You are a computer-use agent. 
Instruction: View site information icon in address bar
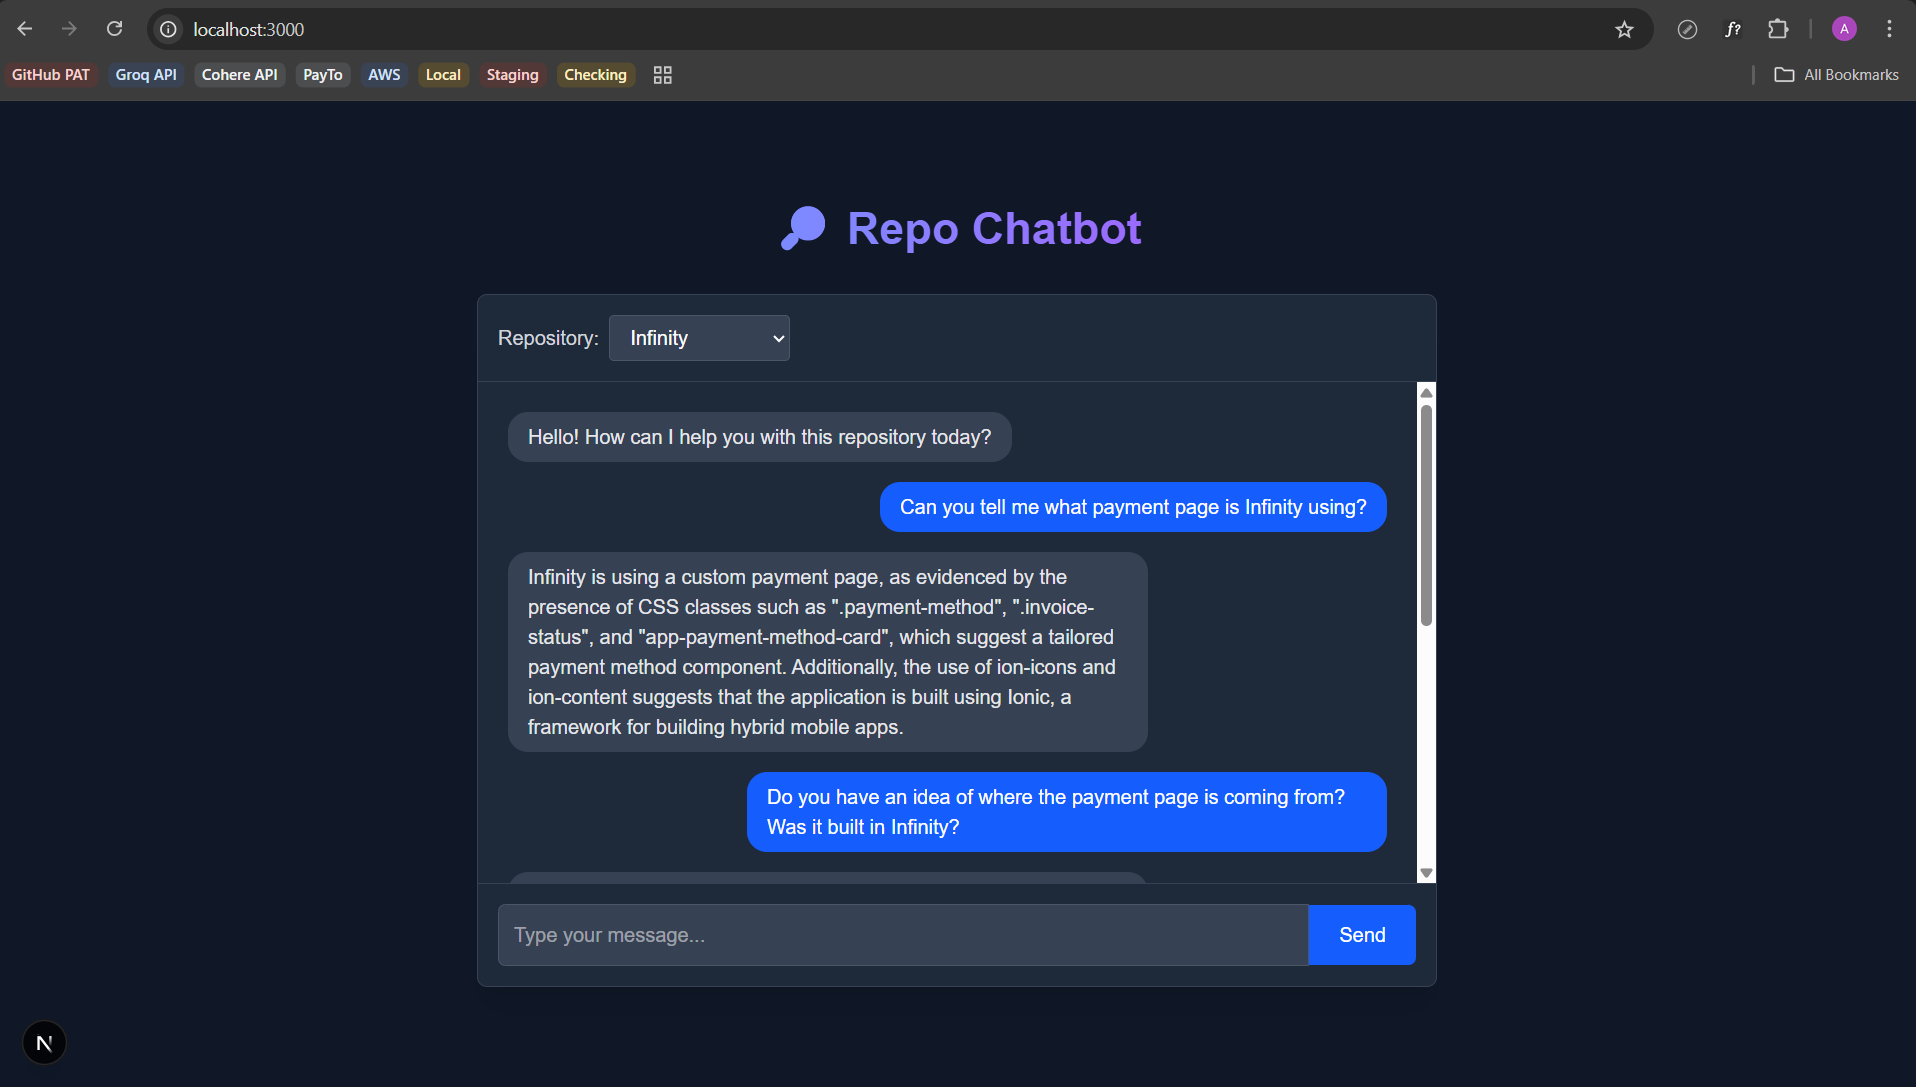point(169,29)
